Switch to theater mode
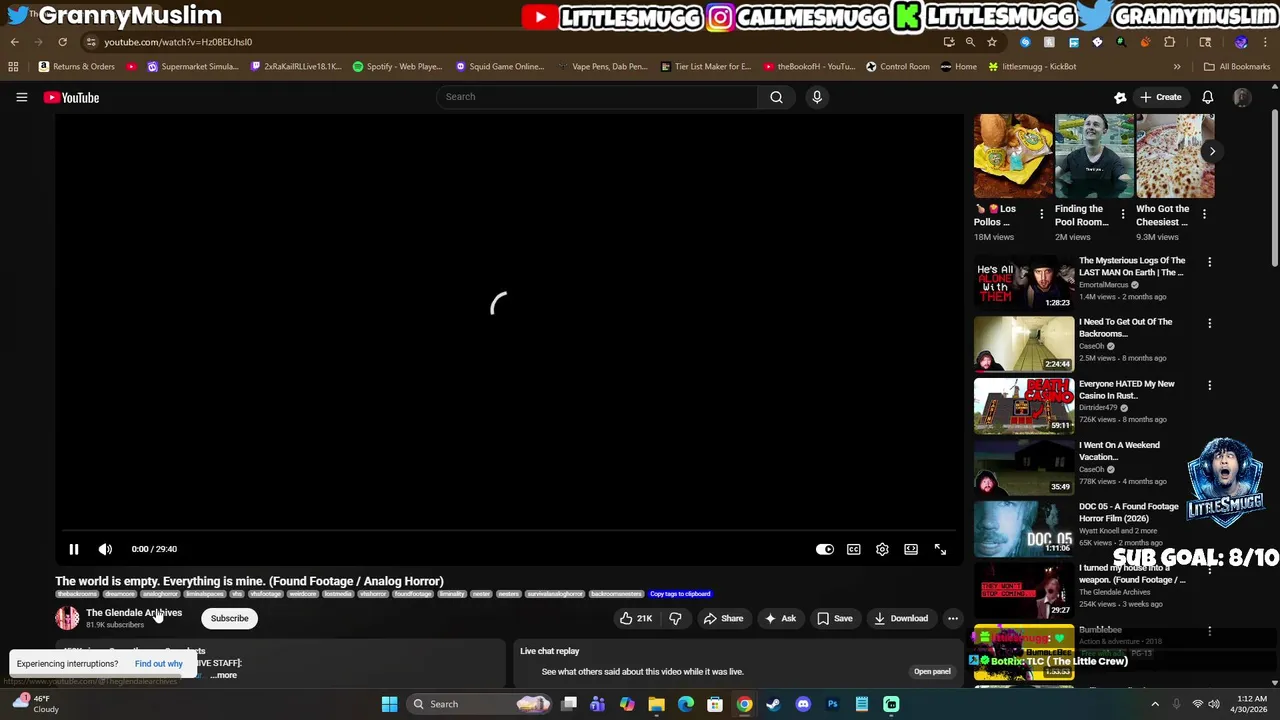The height and width of the screenshot is (720, 1280). [x=911, y=549]
